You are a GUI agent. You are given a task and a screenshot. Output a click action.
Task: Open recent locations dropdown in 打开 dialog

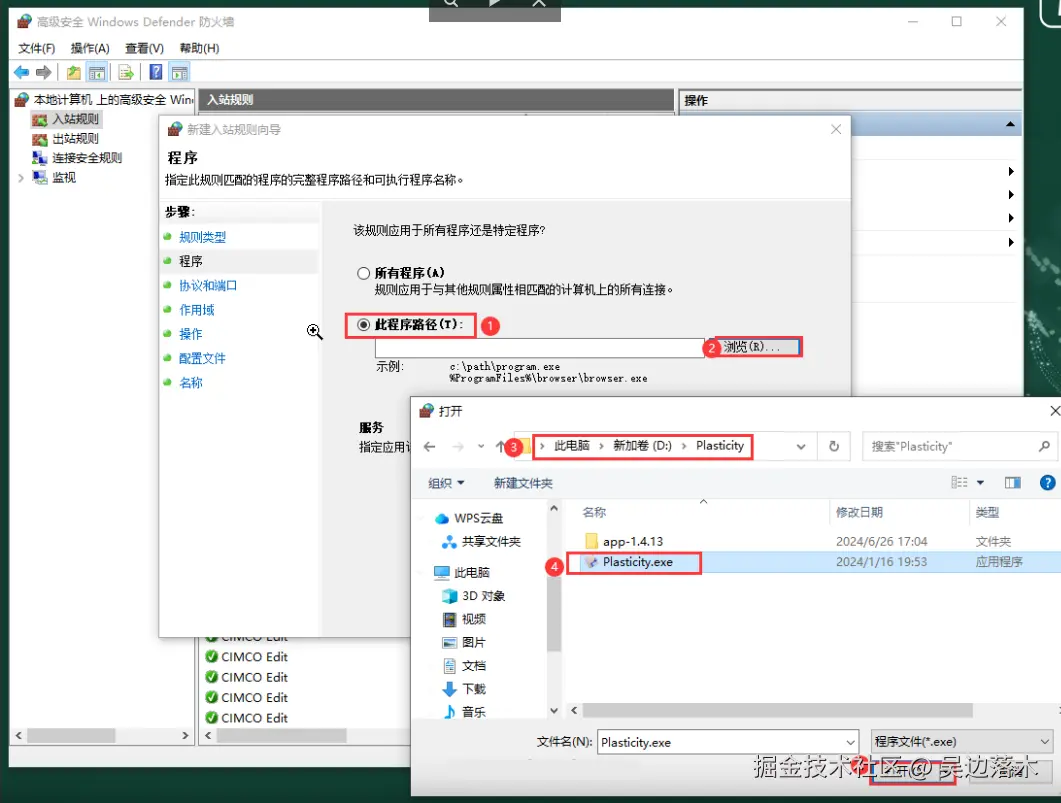(x=481, y=446)
